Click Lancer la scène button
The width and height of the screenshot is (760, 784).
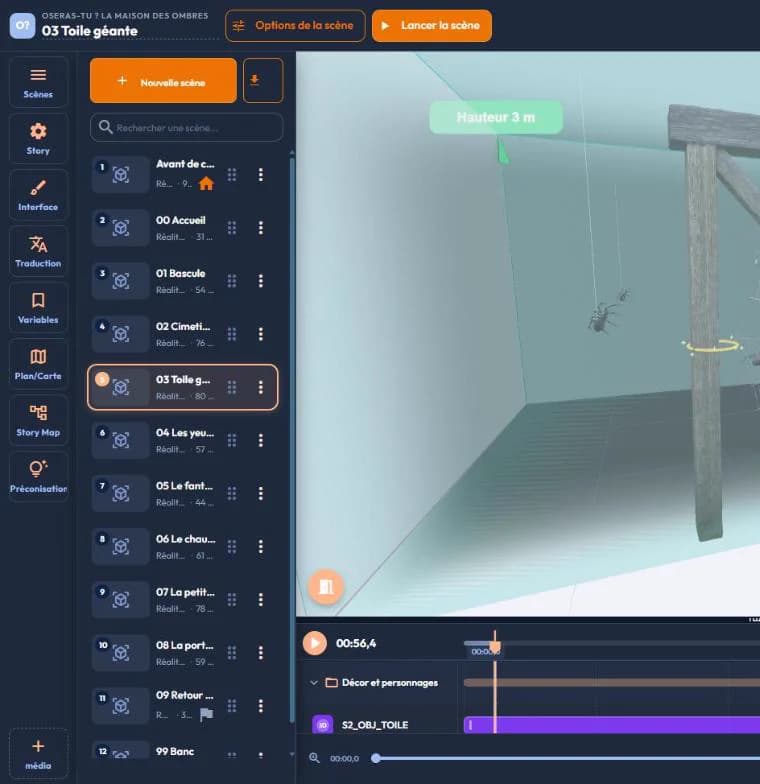[x=432, y=26]
